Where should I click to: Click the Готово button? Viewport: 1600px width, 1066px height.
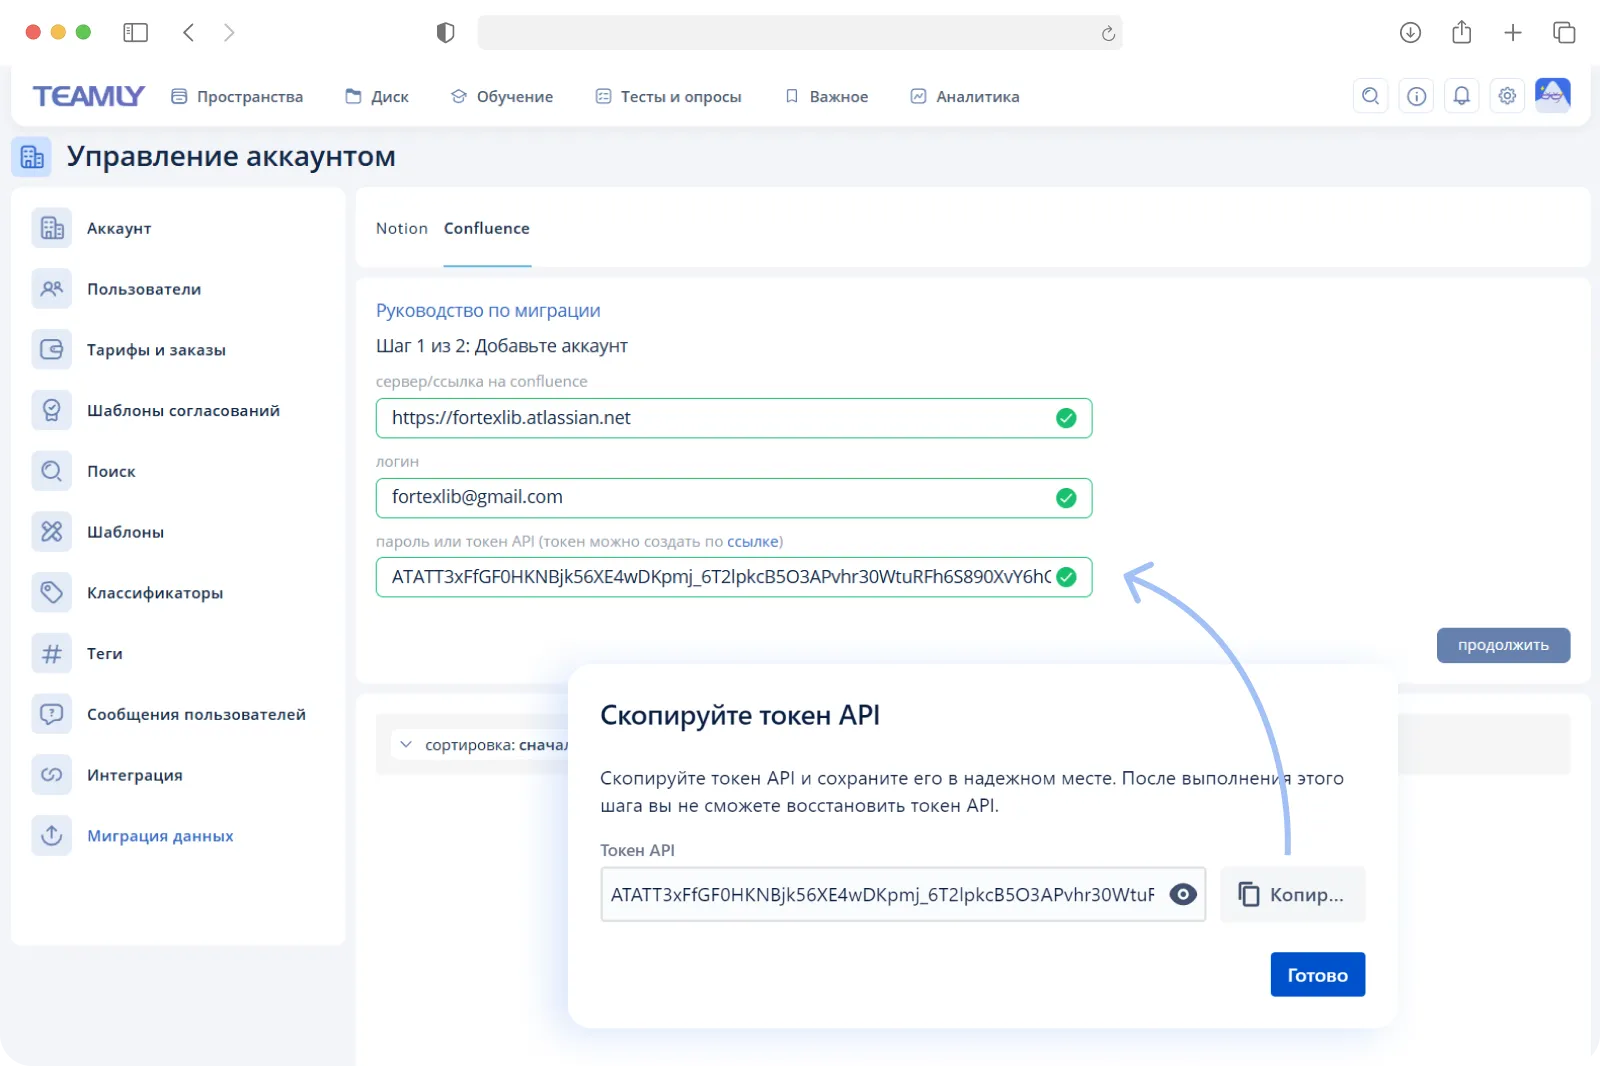pyautogui.click(x=1317, y=975)
